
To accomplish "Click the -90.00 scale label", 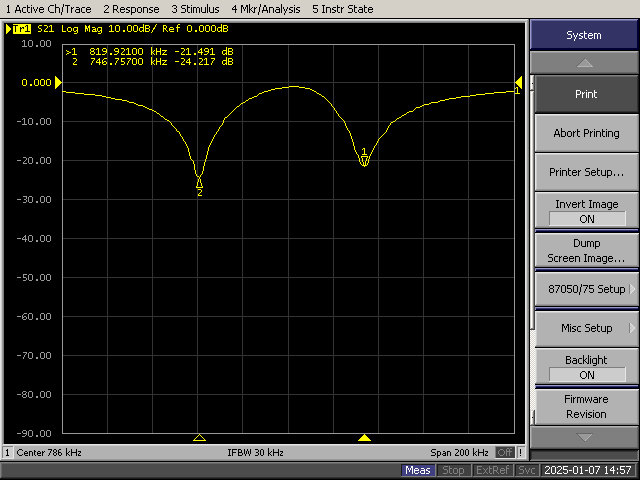I will [34, 433].
